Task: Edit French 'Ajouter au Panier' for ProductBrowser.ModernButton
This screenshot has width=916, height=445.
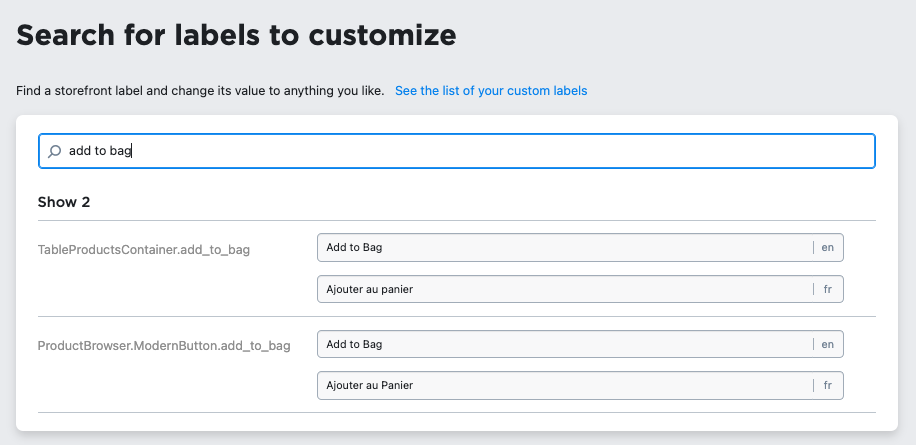Action: click(565, 385)
